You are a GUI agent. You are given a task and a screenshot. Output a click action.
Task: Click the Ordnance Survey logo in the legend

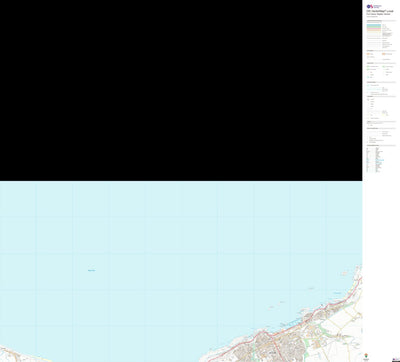[374, 6]
